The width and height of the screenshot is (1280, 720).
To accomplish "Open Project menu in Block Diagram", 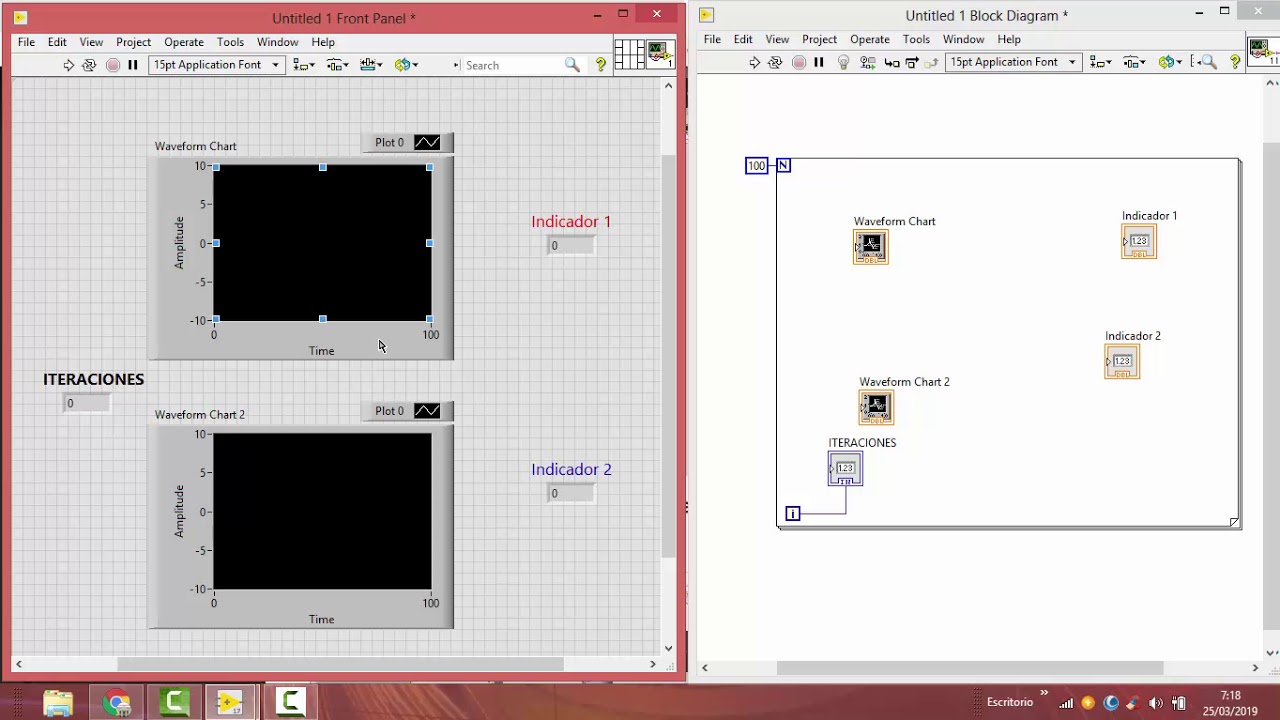I will click(819, 39).
